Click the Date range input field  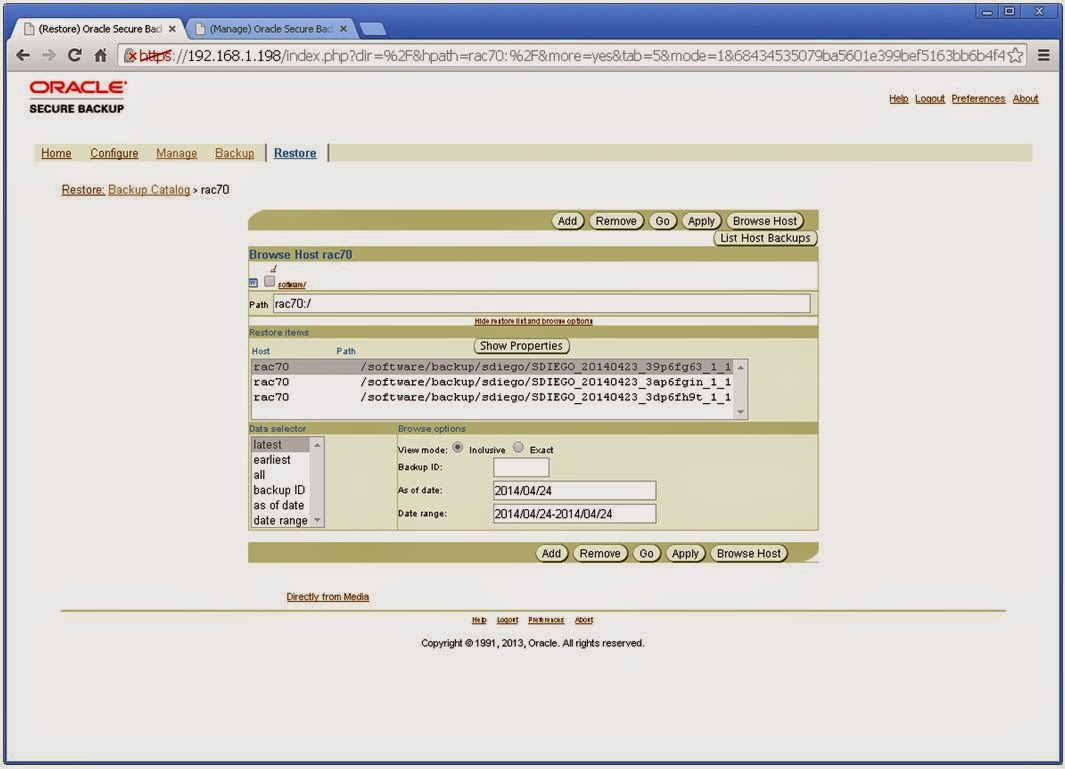[575, 514]
